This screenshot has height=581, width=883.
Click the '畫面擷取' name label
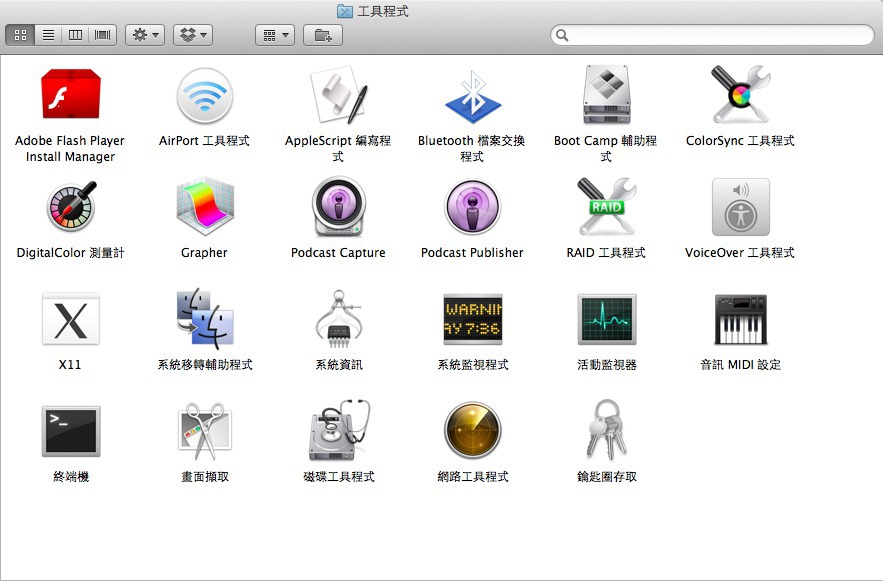[205, 476]
